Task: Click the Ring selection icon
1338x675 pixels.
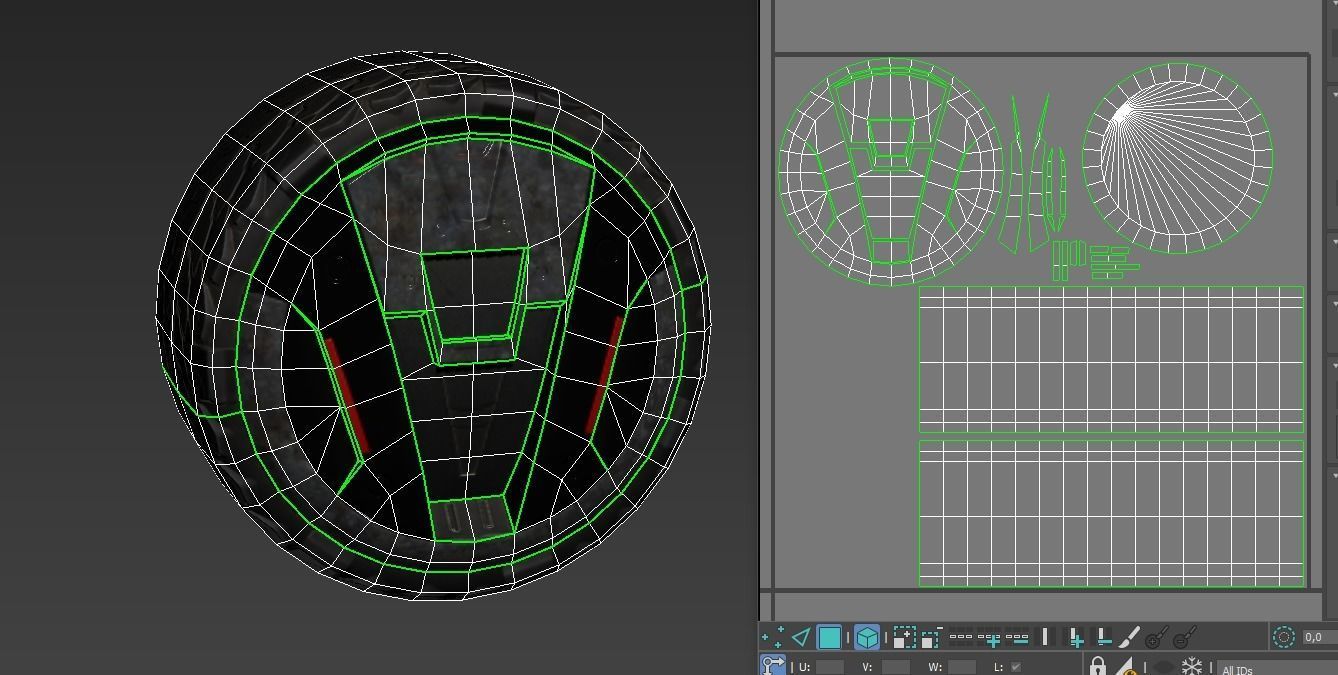Action: point(1046,637)
